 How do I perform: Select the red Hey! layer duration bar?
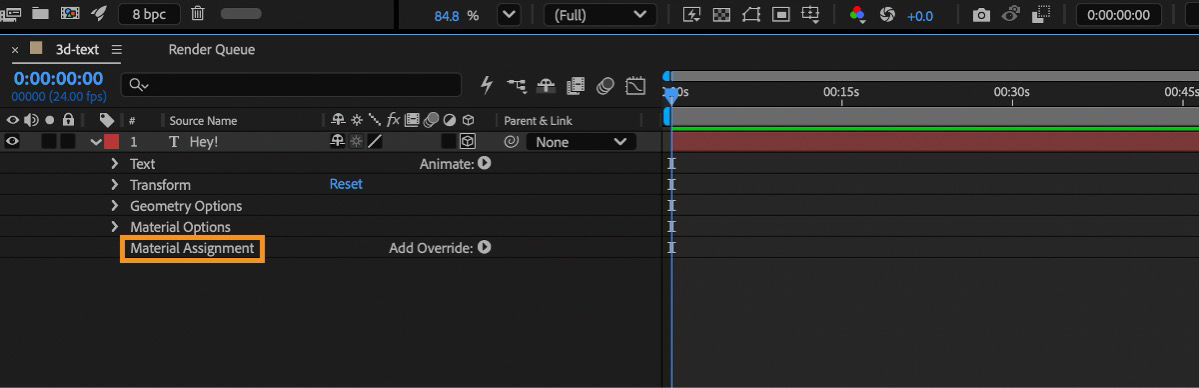point(934,142)
